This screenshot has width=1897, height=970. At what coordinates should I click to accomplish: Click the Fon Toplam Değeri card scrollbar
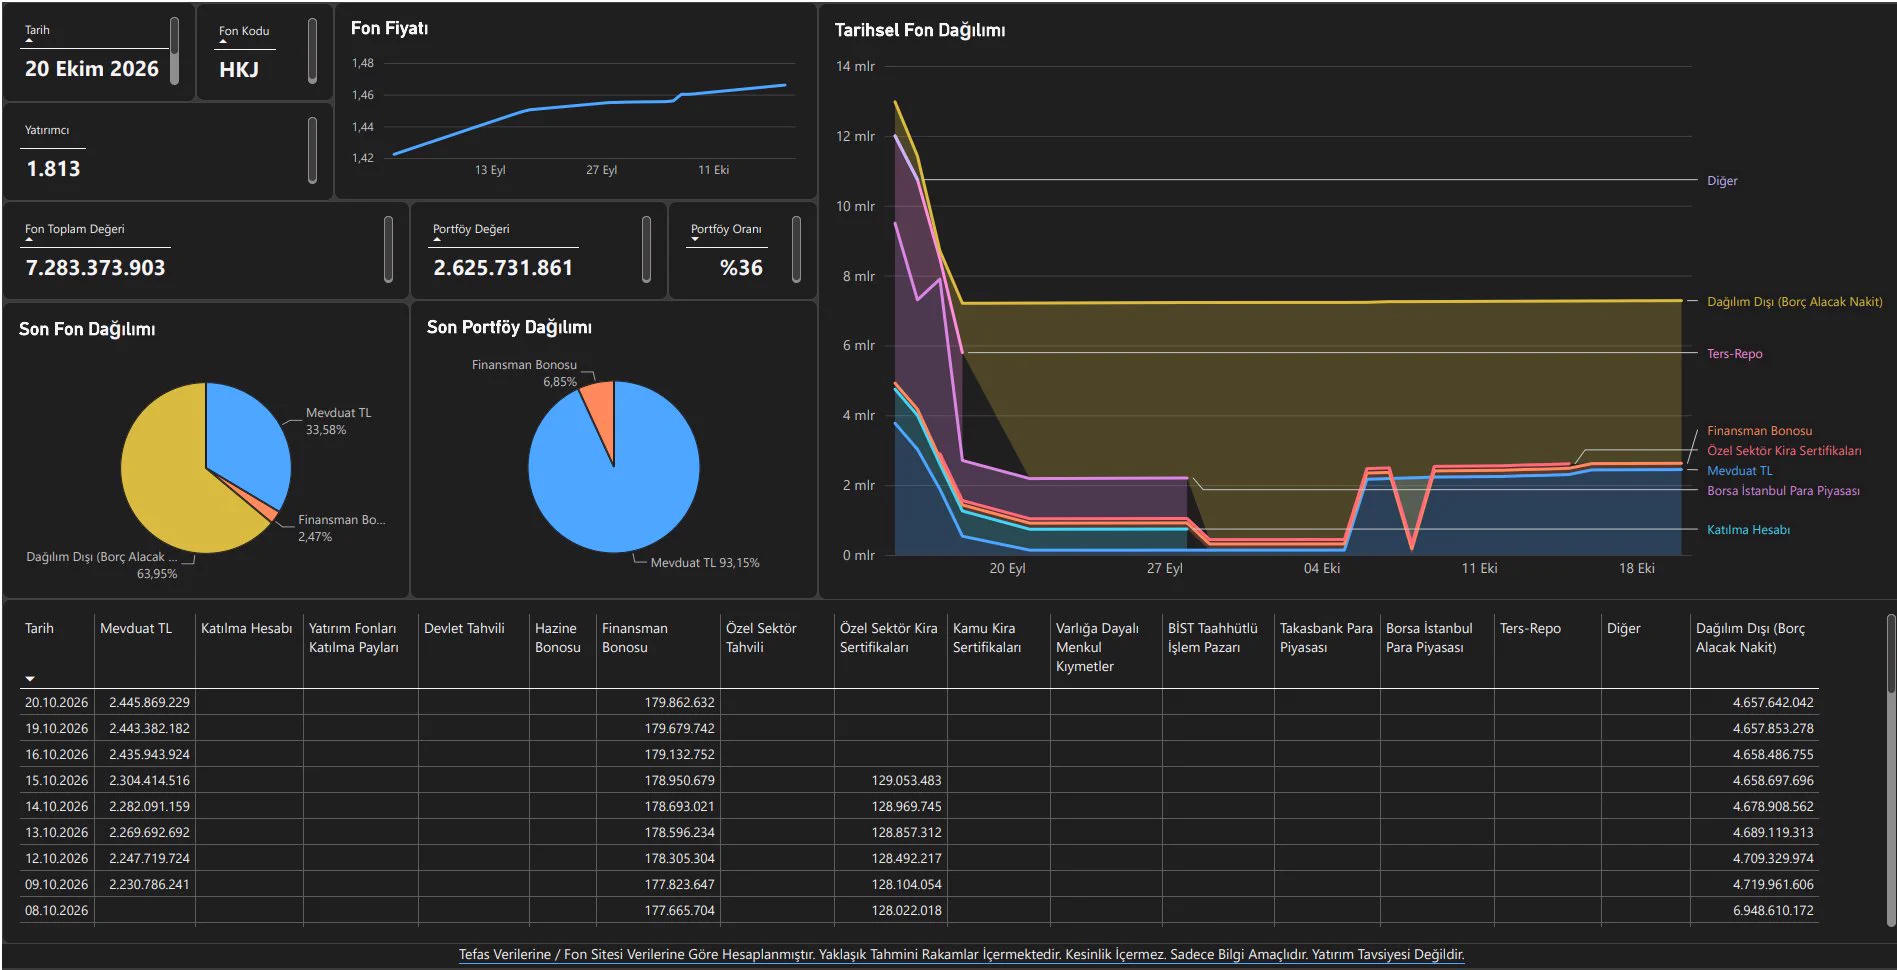[388, 249]
